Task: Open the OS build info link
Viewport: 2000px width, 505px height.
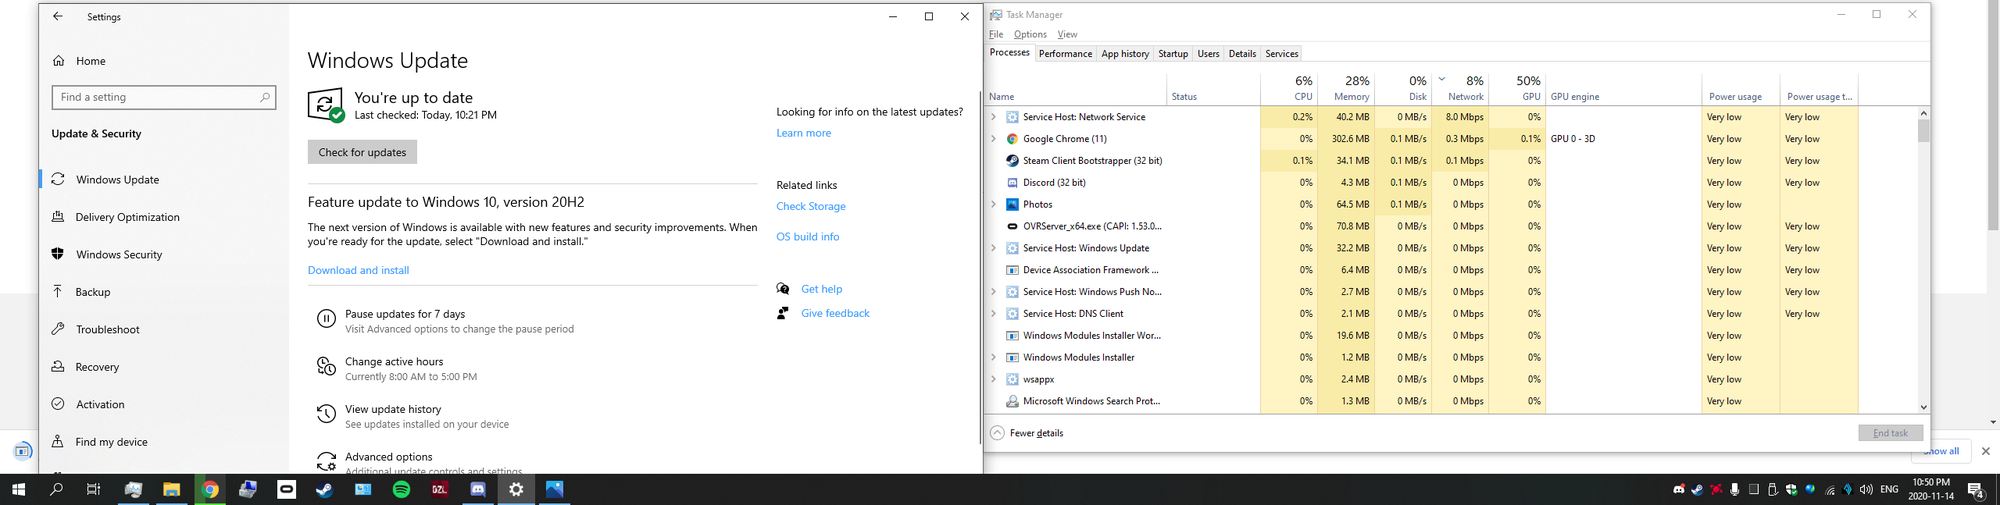Action: tap(808, 237)
